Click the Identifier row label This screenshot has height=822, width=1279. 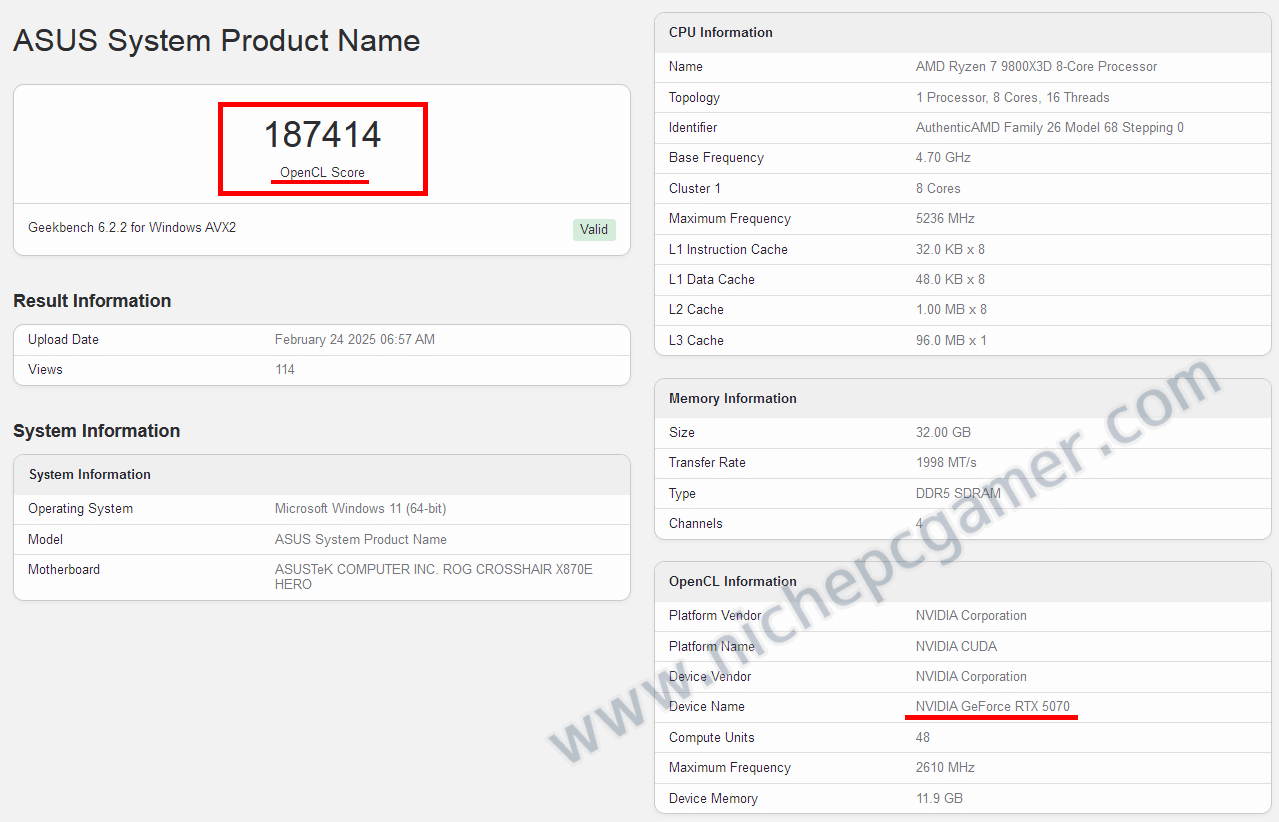693,127
